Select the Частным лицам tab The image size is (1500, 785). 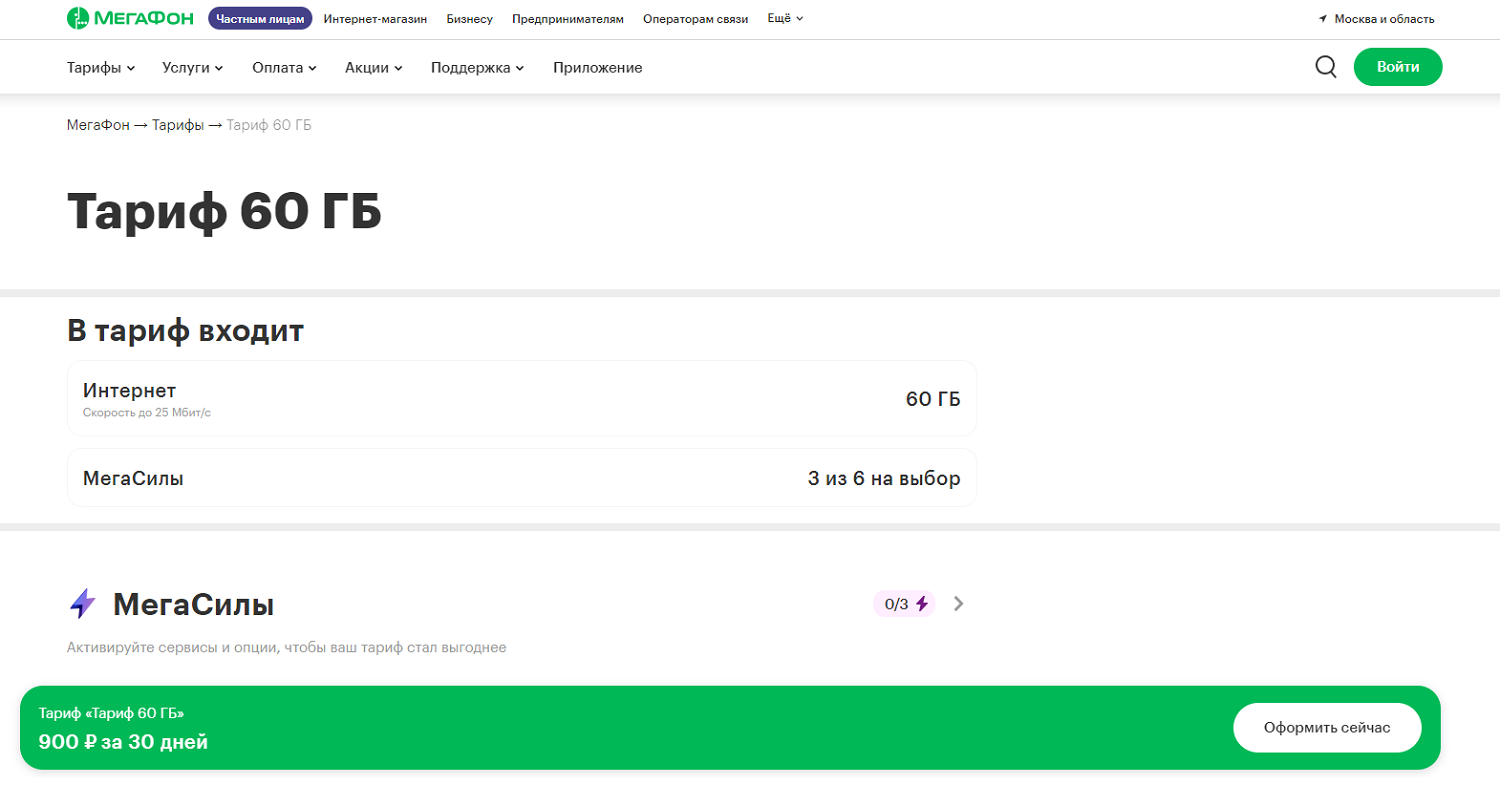pyautogui.click(x=260, y=18)
